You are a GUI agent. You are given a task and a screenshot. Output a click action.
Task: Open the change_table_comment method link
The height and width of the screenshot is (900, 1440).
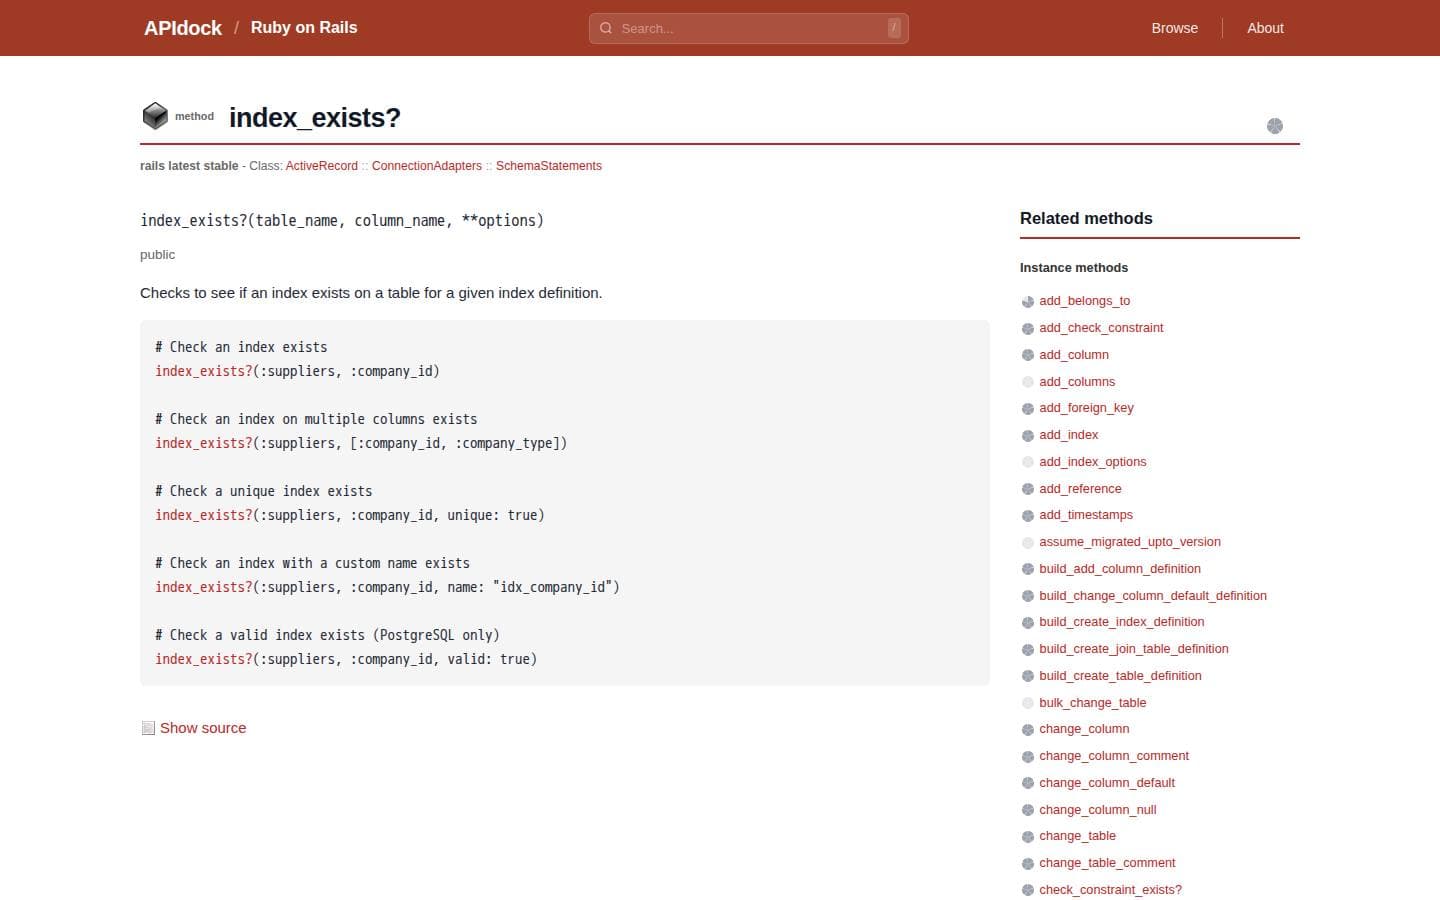point(1107,863)
